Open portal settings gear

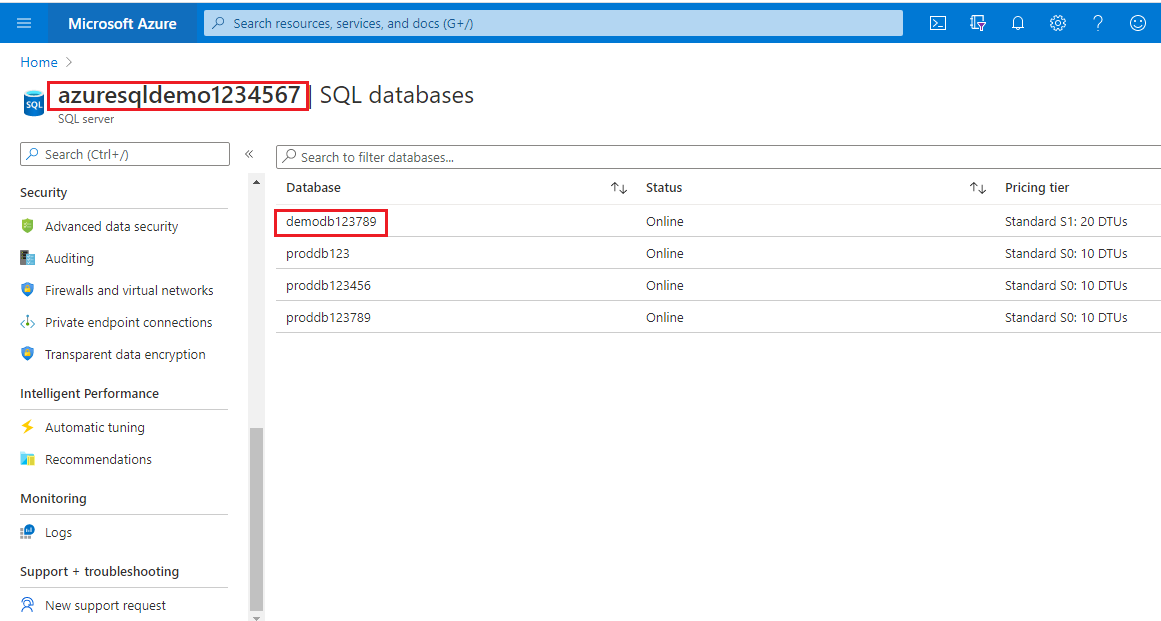click(x=1058, y=23)
